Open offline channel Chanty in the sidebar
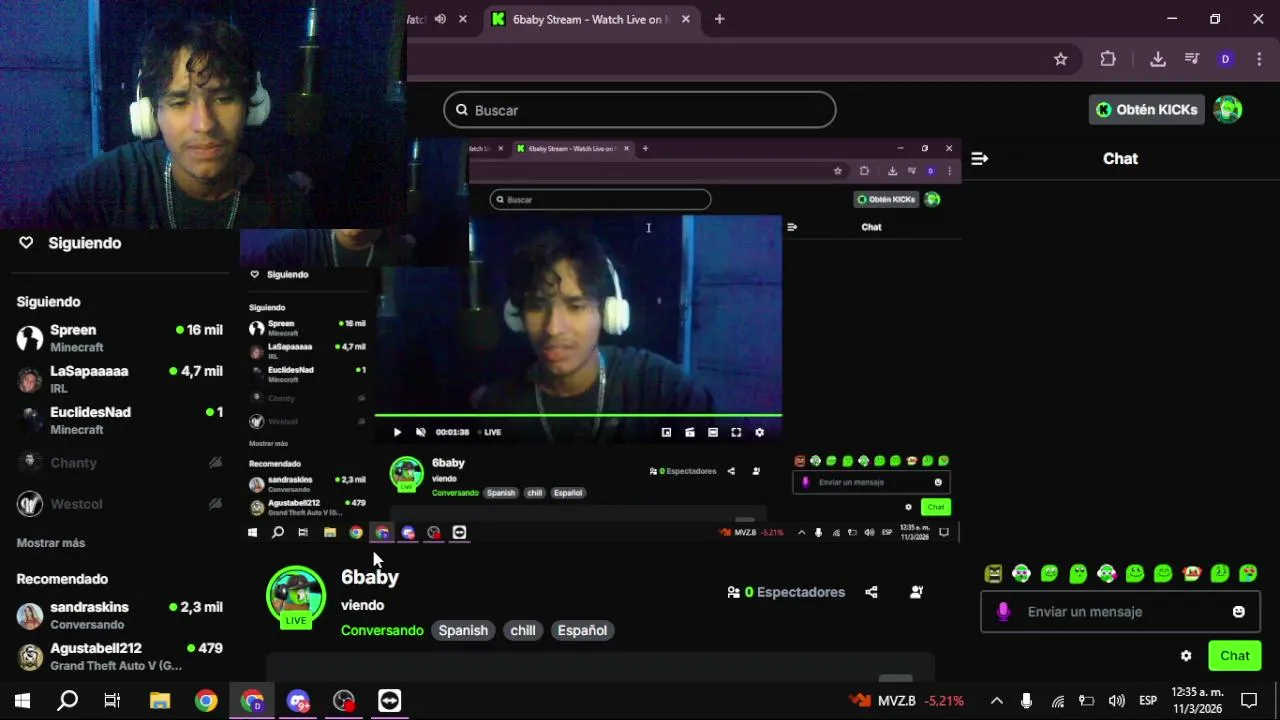Screen dimensions: 1280x720 point(120,462)
